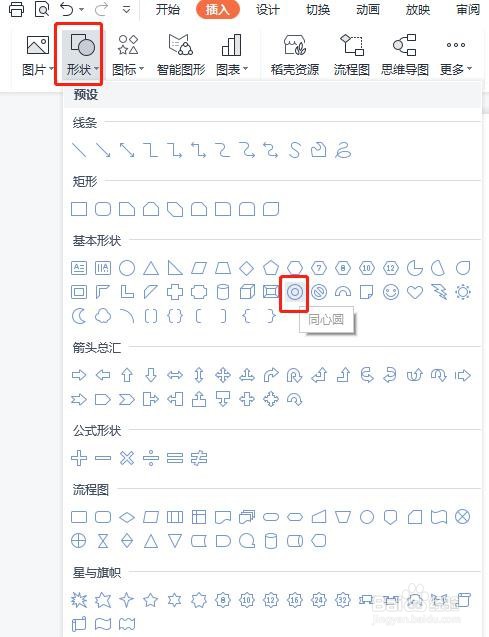This screenshot has width=489, height=637.
Task: Select the 5-point star shape
Action: (x=151, y=600)
